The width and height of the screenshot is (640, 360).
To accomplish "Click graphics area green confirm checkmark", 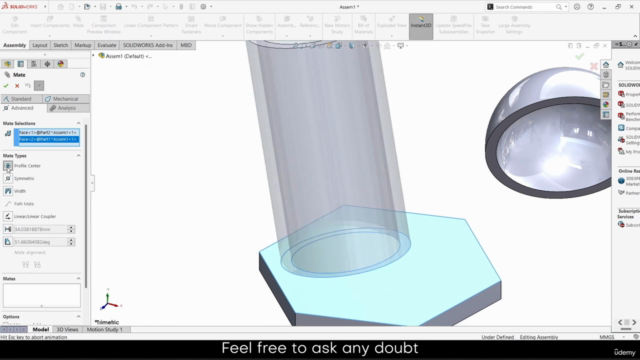I will pos(579,57).
